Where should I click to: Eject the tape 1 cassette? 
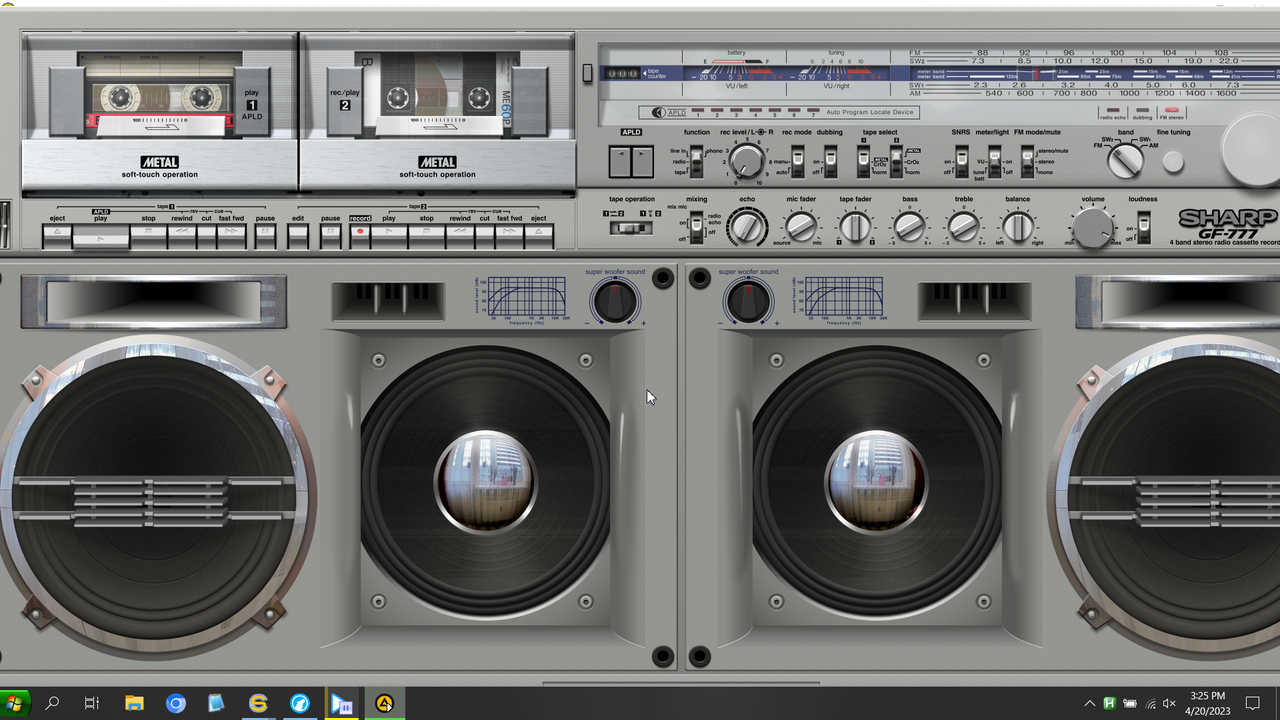[x=57, y=236]
